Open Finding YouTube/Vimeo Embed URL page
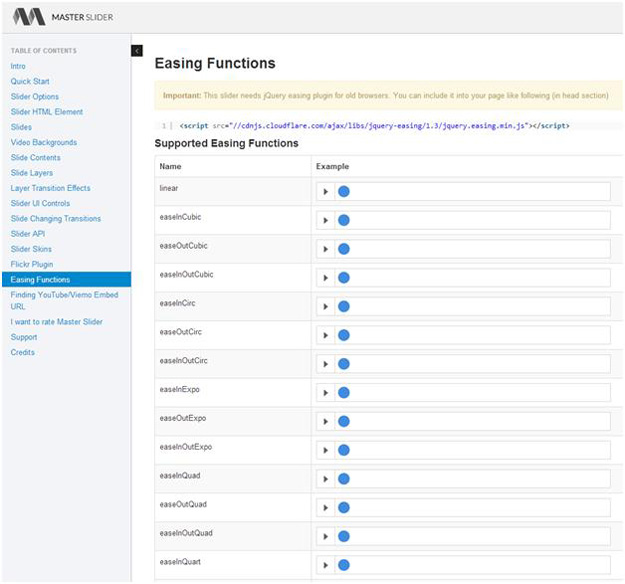Image resolution: width=625 pixels, height=584 pixels. (64, 301)
